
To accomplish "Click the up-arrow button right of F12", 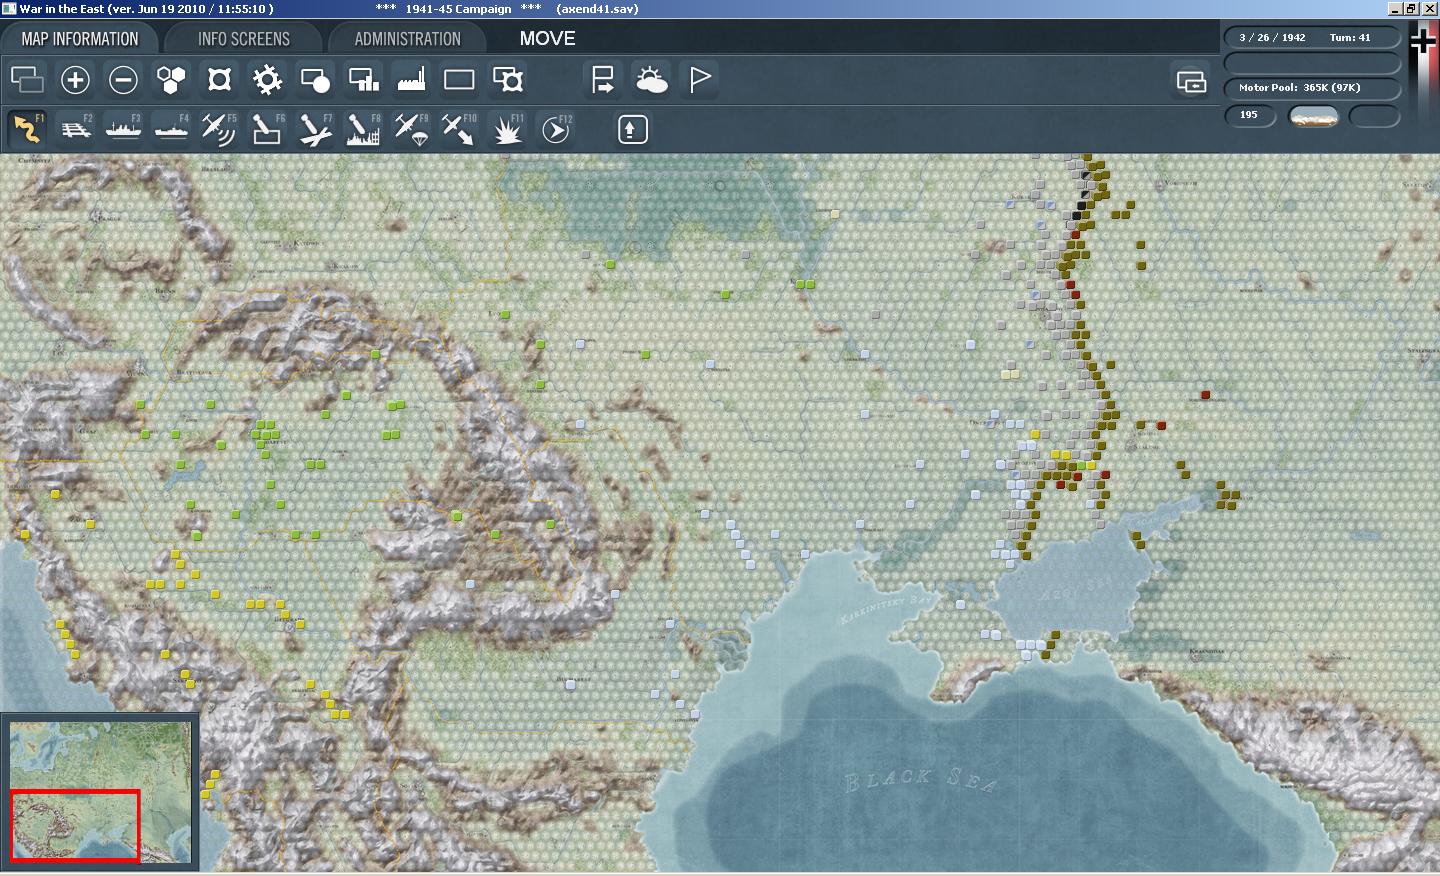I will [x=632, y=129].
